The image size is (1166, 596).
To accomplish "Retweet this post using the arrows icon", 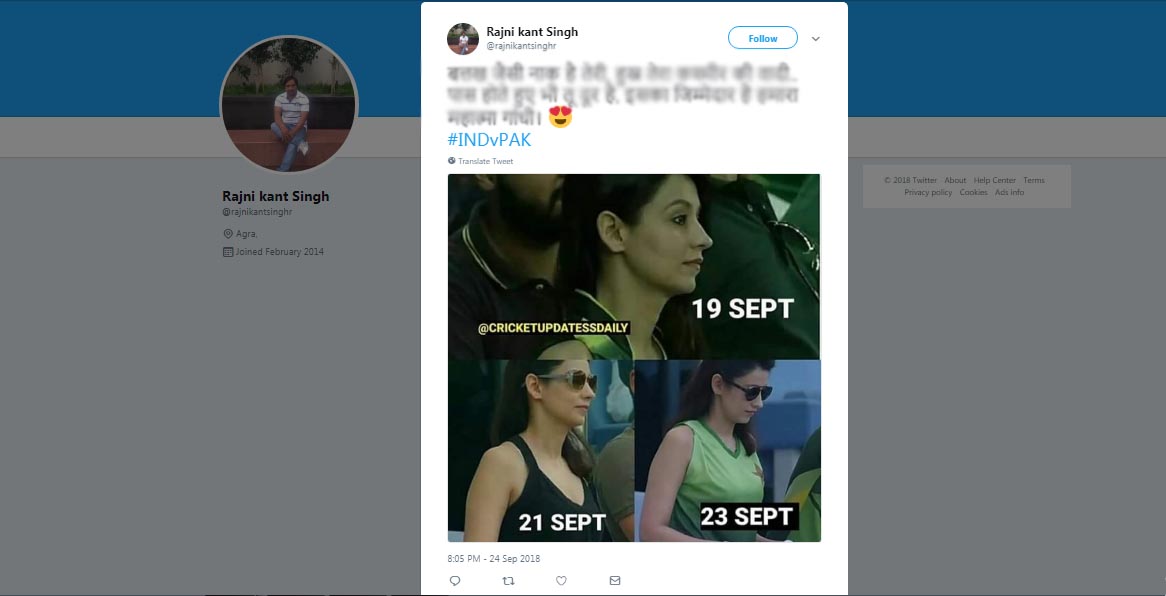I will click(508, 580).
